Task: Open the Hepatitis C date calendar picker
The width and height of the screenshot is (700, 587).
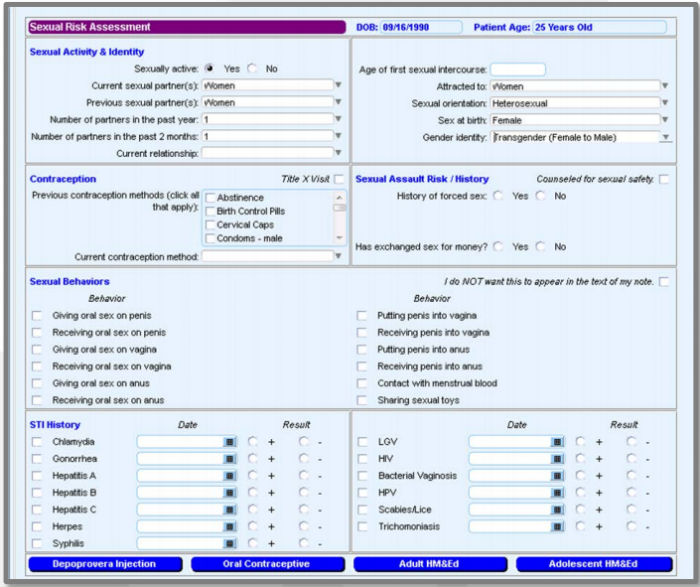Action: 229,510
